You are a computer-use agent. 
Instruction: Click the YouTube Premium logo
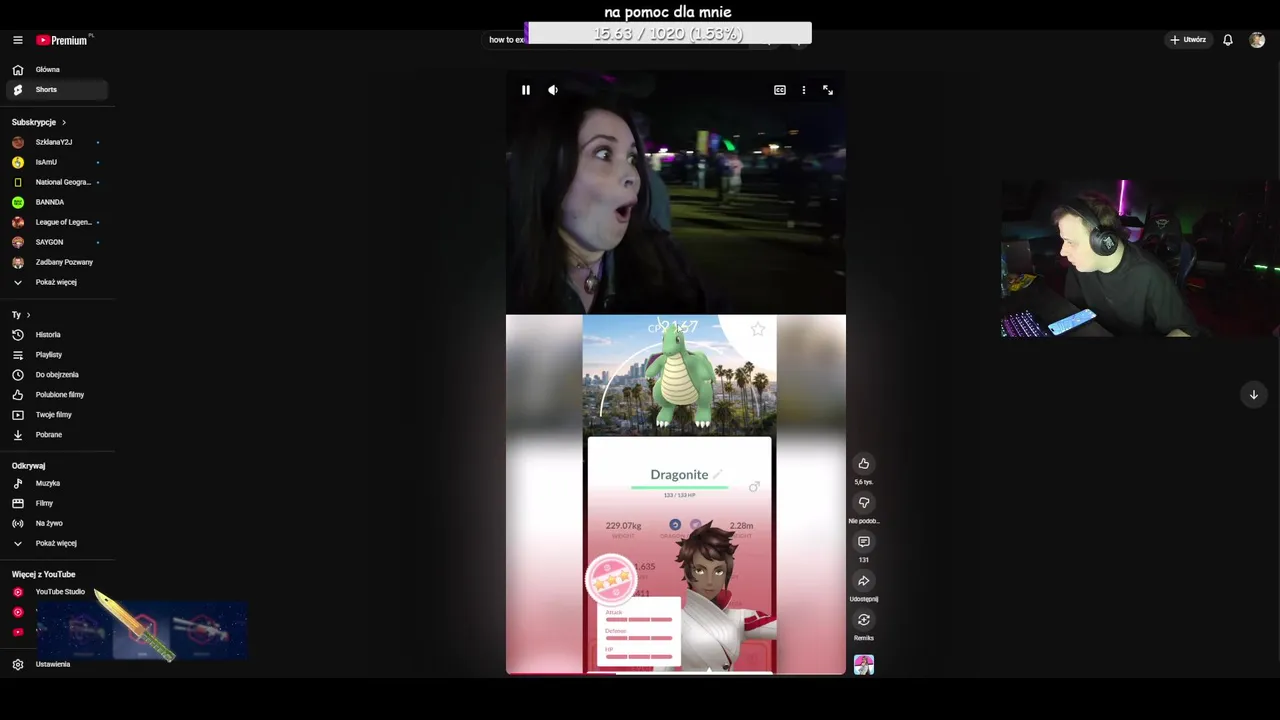click(63, 40)
